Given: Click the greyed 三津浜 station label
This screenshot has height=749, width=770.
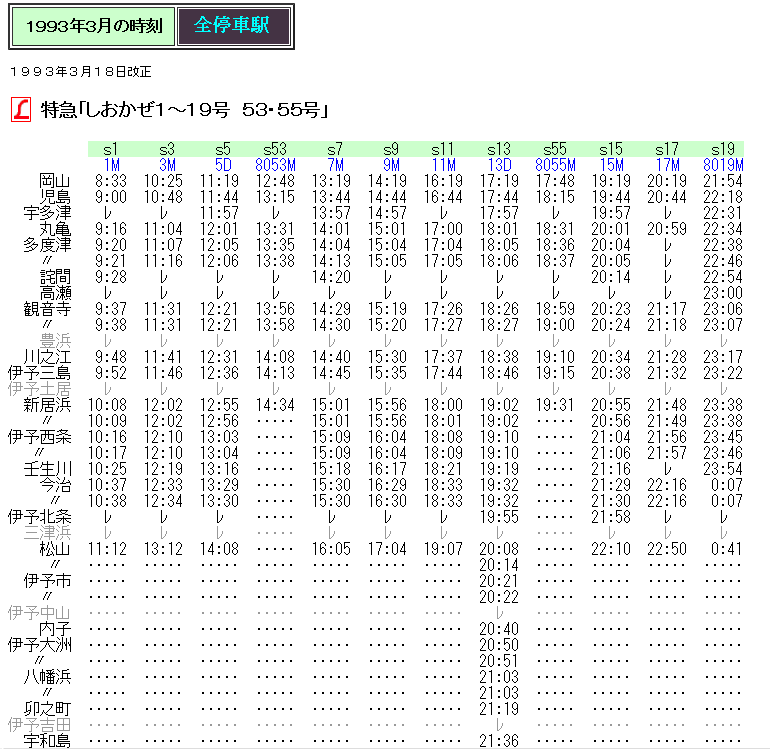Looking at the screenshot, I should click(47, 532).
